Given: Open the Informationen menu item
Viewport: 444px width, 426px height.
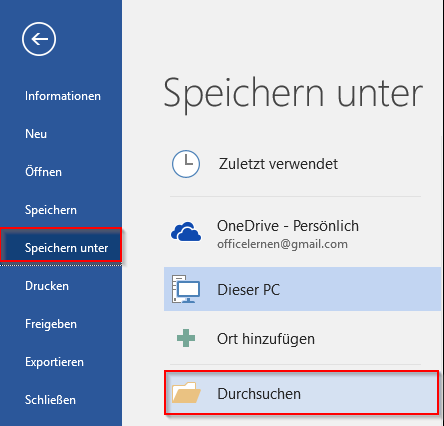Looking at the screenshot, I should point(63,96).
